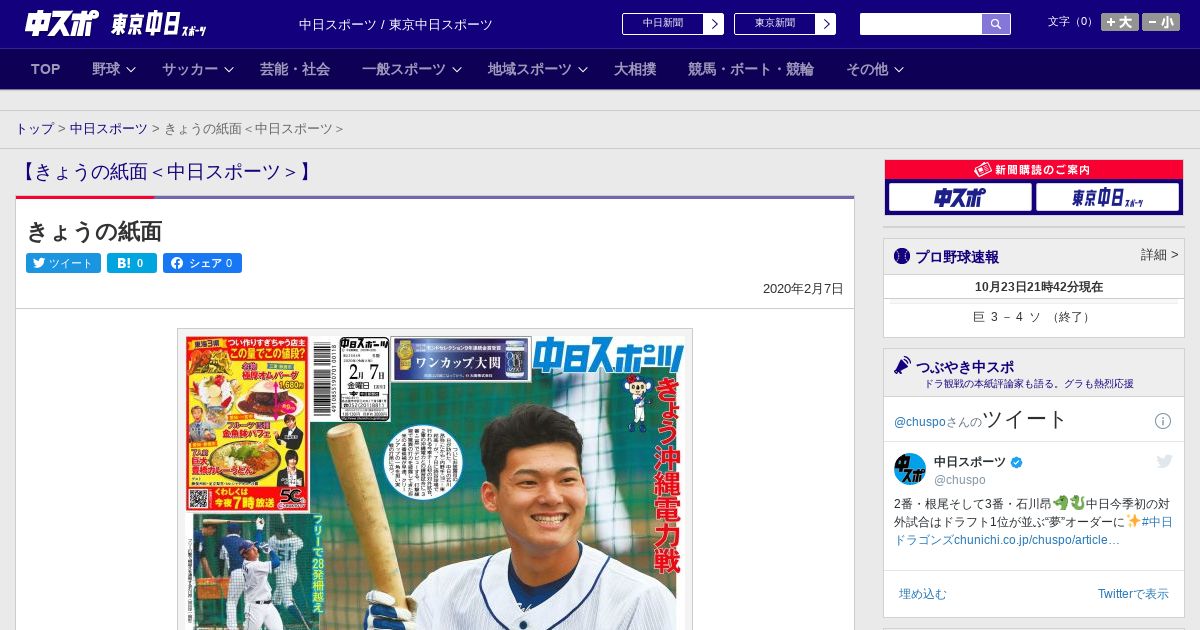Click the Twitter bird icon in tweet
Screen dimensions: 1200x630
coord(1164,461)
